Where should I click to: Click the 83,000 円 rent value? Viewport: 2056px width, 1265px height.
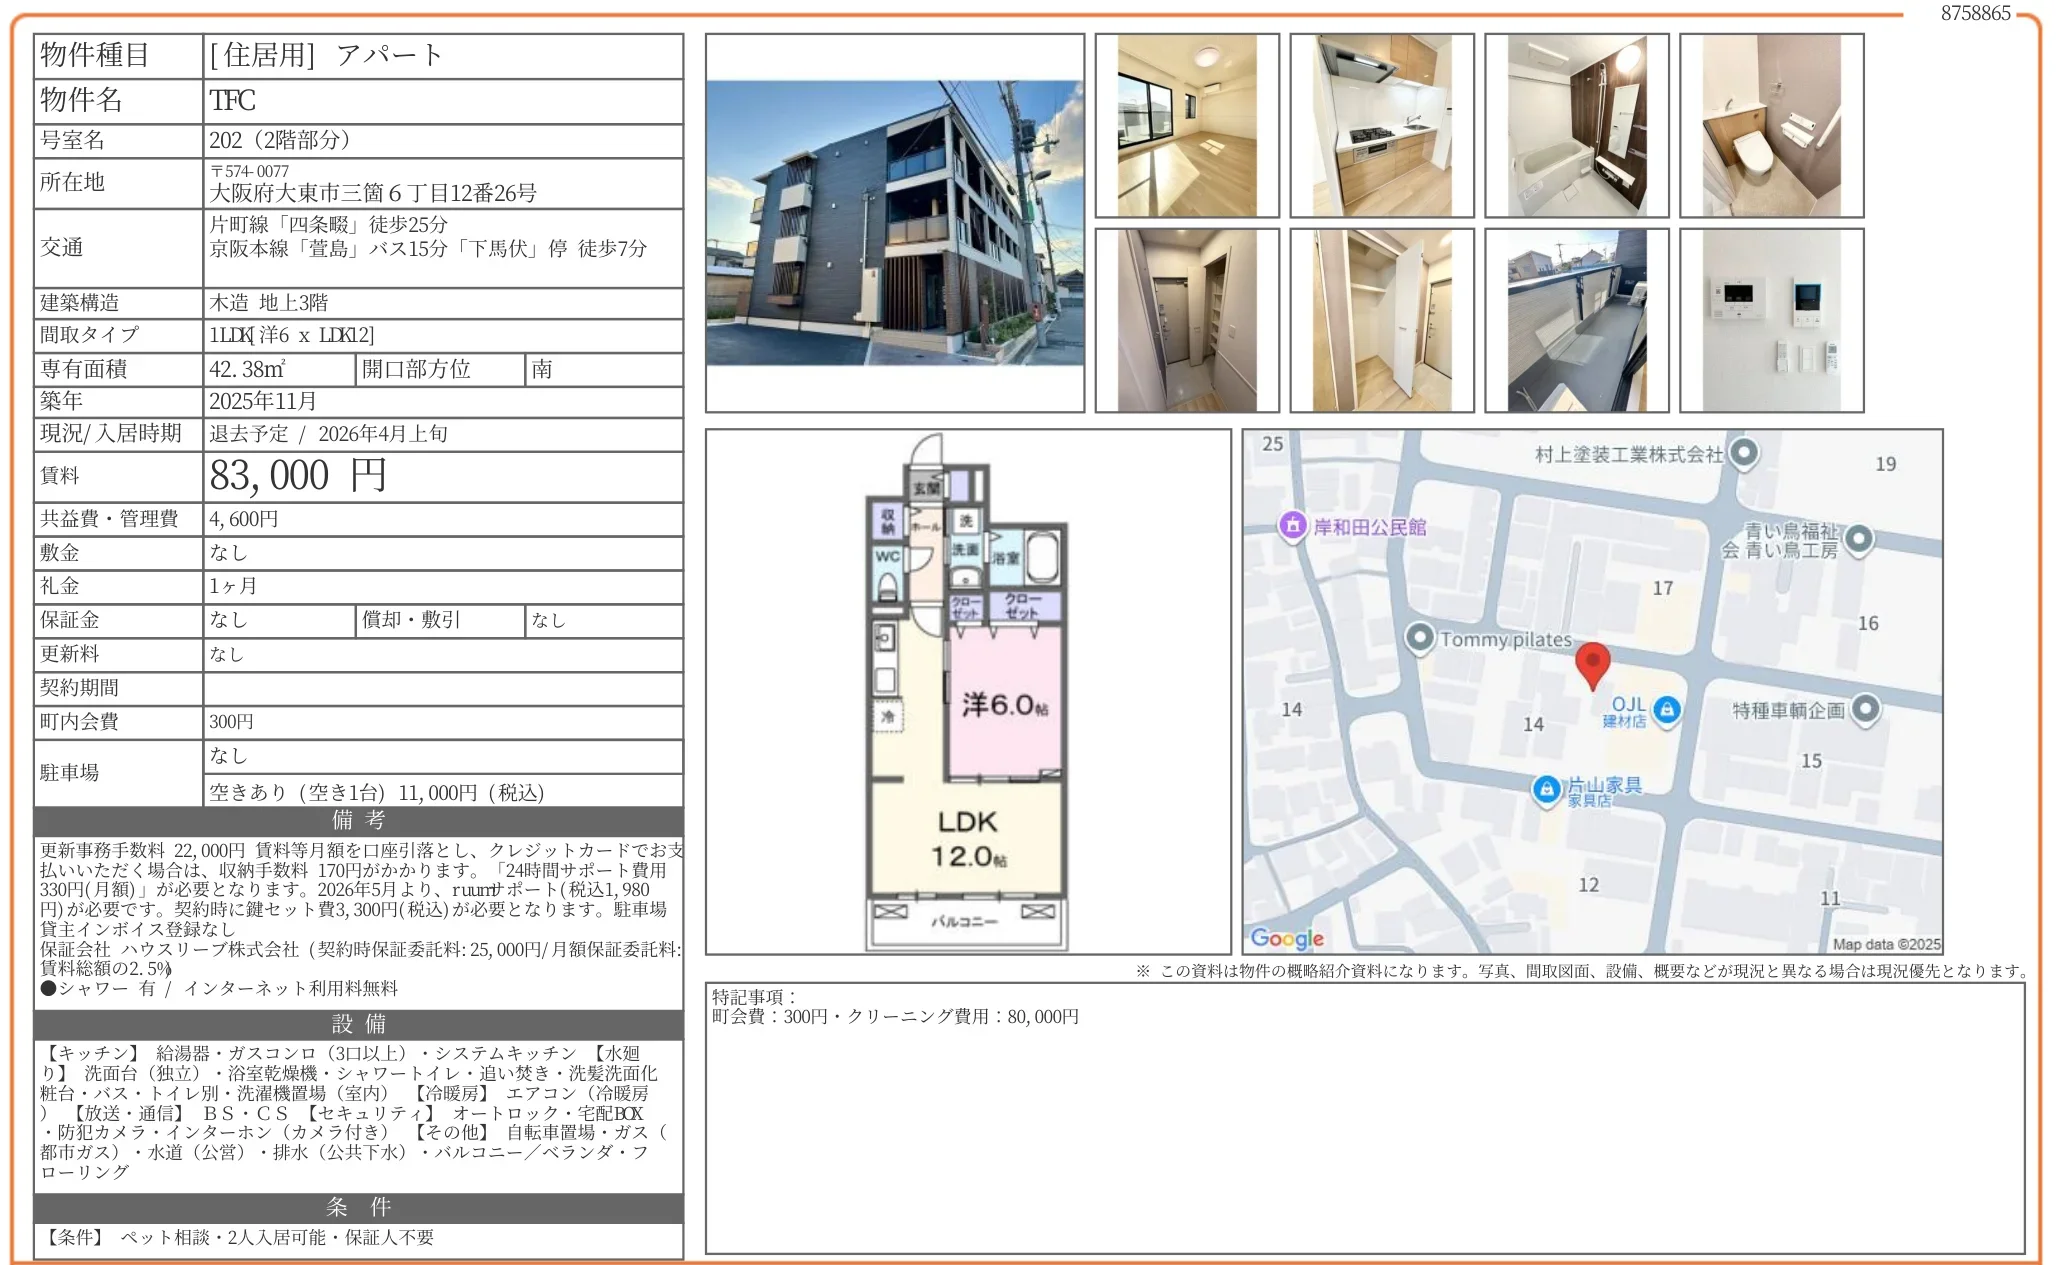[x=298, y=476]
